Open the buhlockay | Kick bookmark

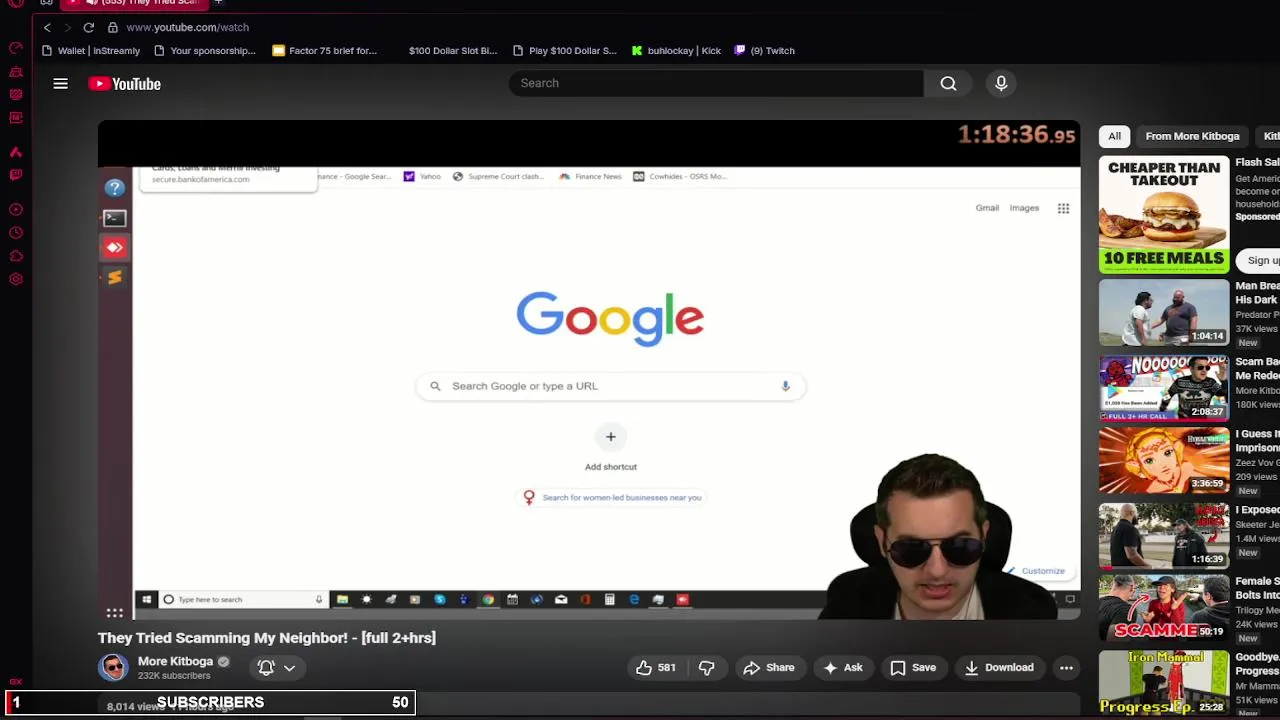676,51
